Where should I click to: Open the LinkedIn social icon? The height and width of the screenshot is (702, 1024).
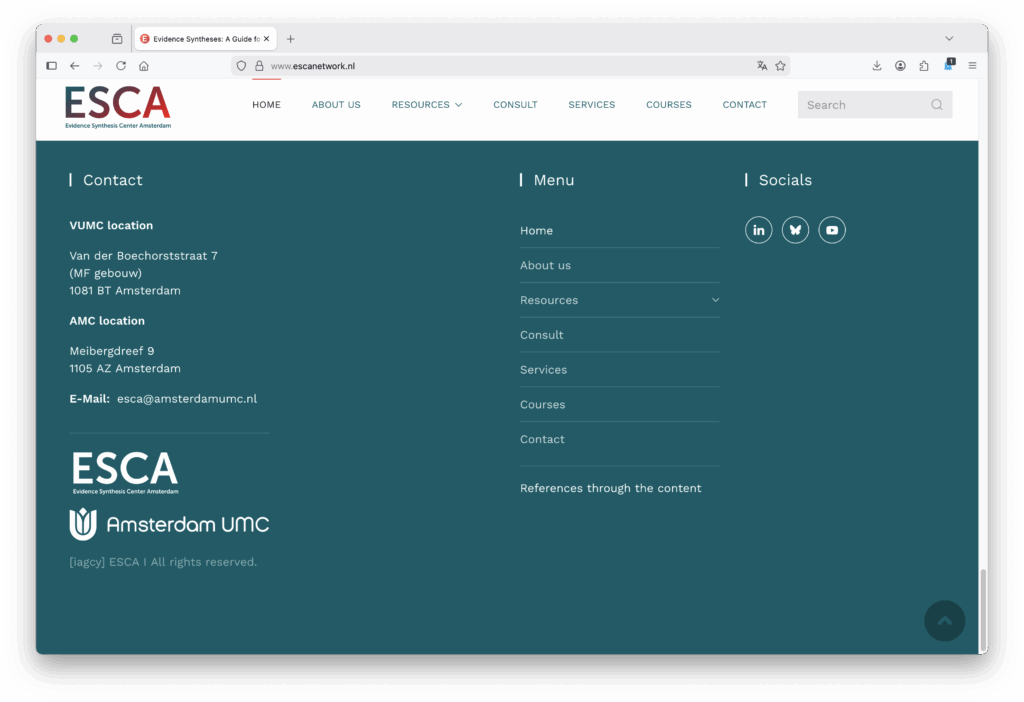pos(758,230)
